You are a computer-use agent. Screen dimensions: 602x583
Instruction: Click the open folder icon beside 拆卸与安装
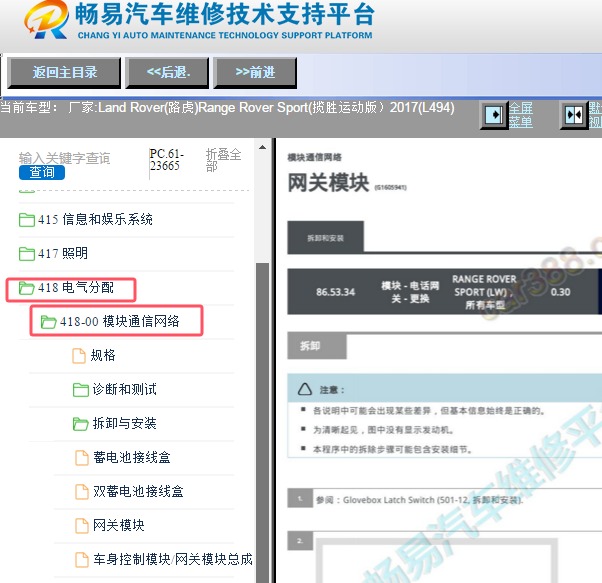[x=81, y=424]
